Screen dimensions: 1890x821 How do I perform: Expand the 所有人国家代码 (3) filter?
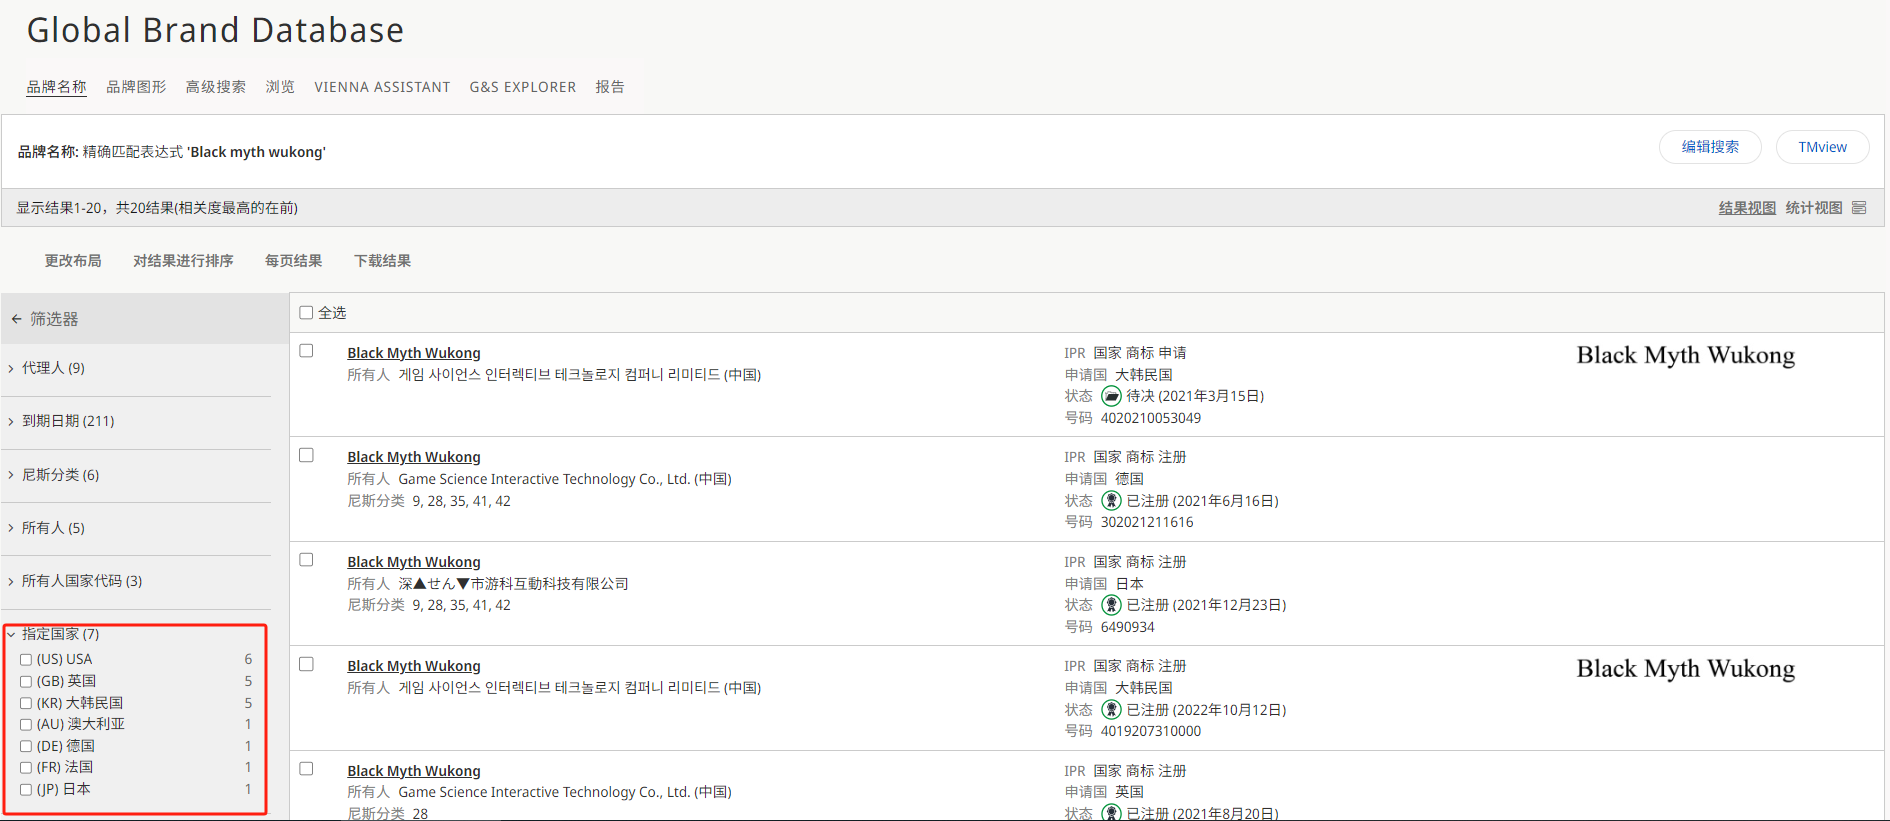(75, 581)
